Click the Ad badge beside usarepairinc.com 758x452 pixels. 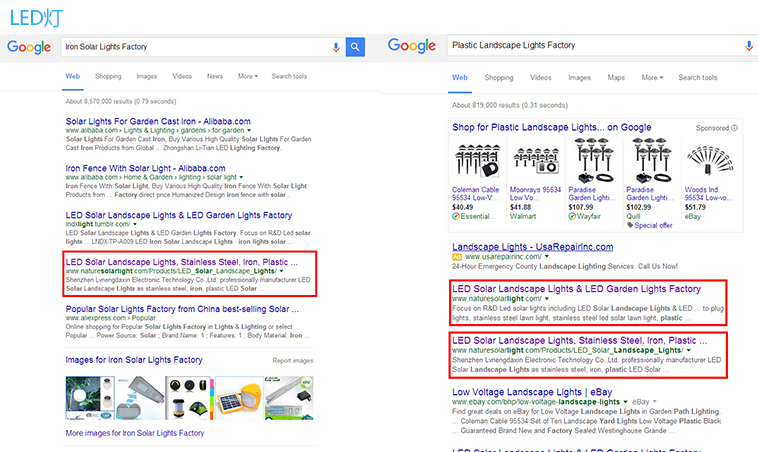[x=457, y=257]
